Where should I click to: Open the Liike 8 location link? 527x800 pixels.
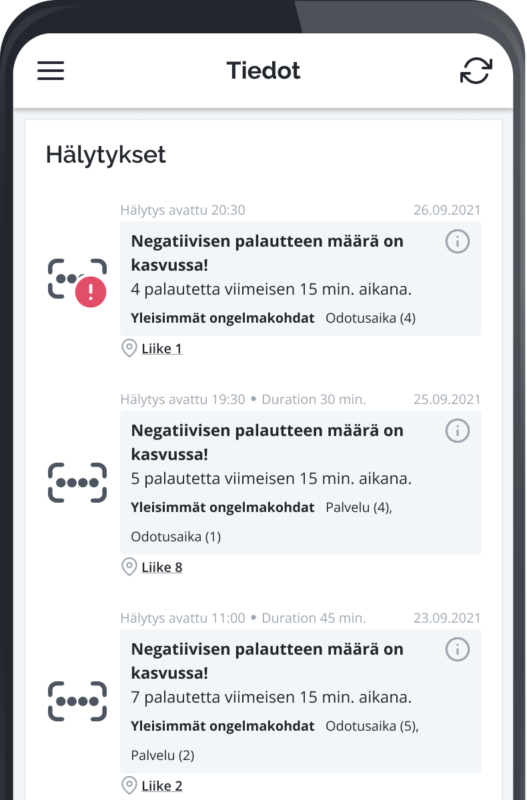[x=162, y=567]
